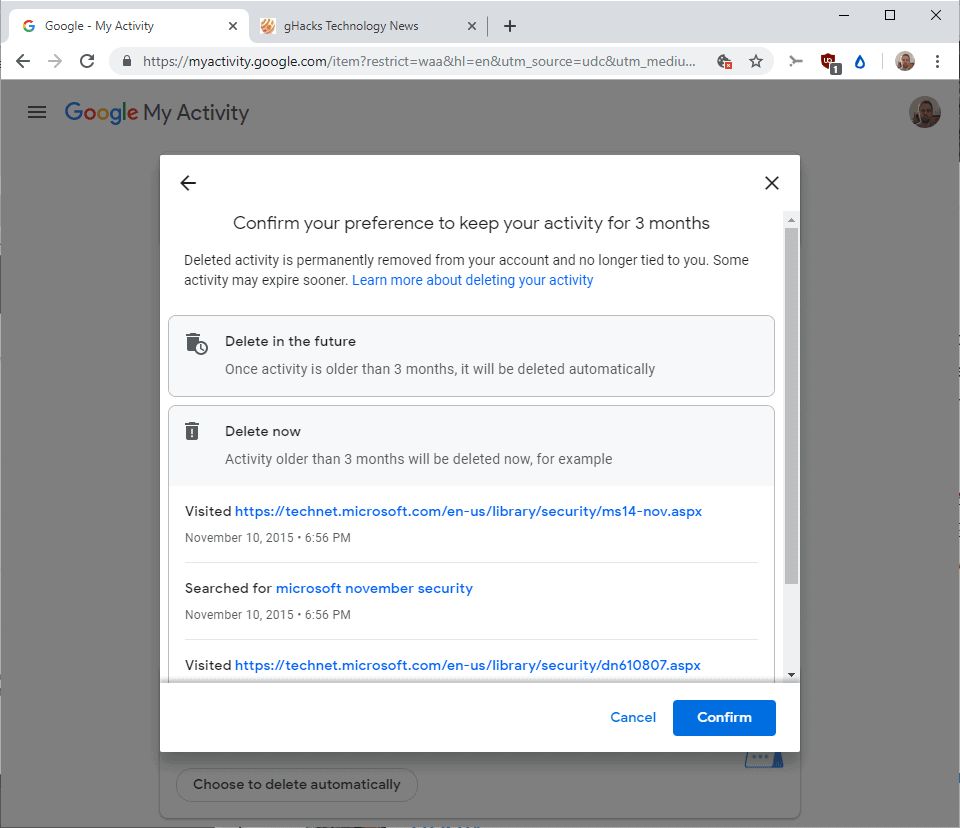
Task: Open the dn610807.aspx technet link
Action: coord(468,665)
